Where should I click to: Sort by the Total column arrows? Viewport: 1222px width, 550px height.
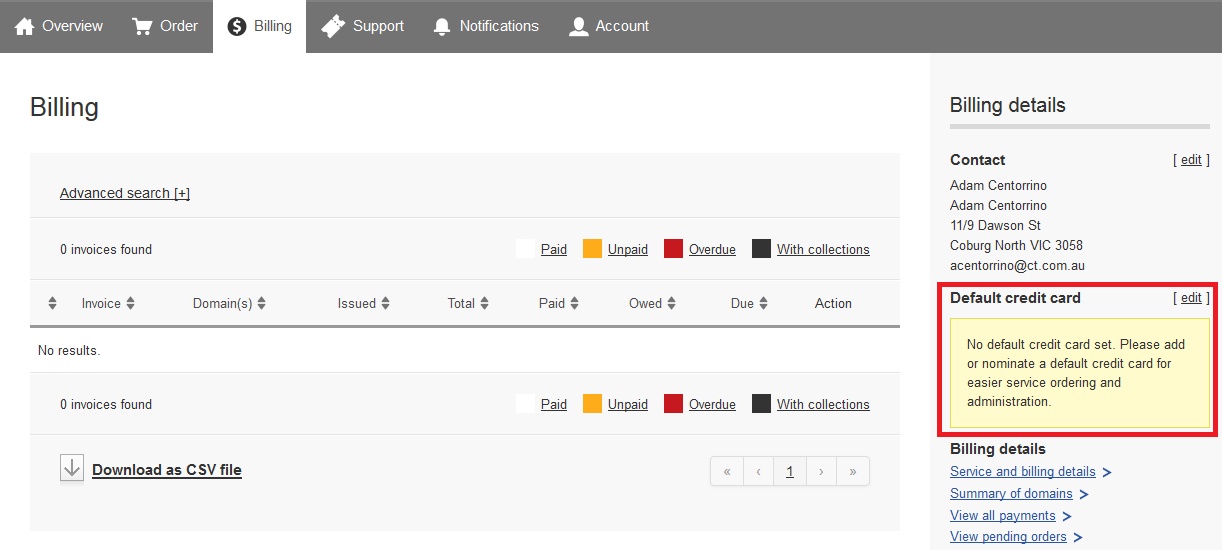pos(484,303)
